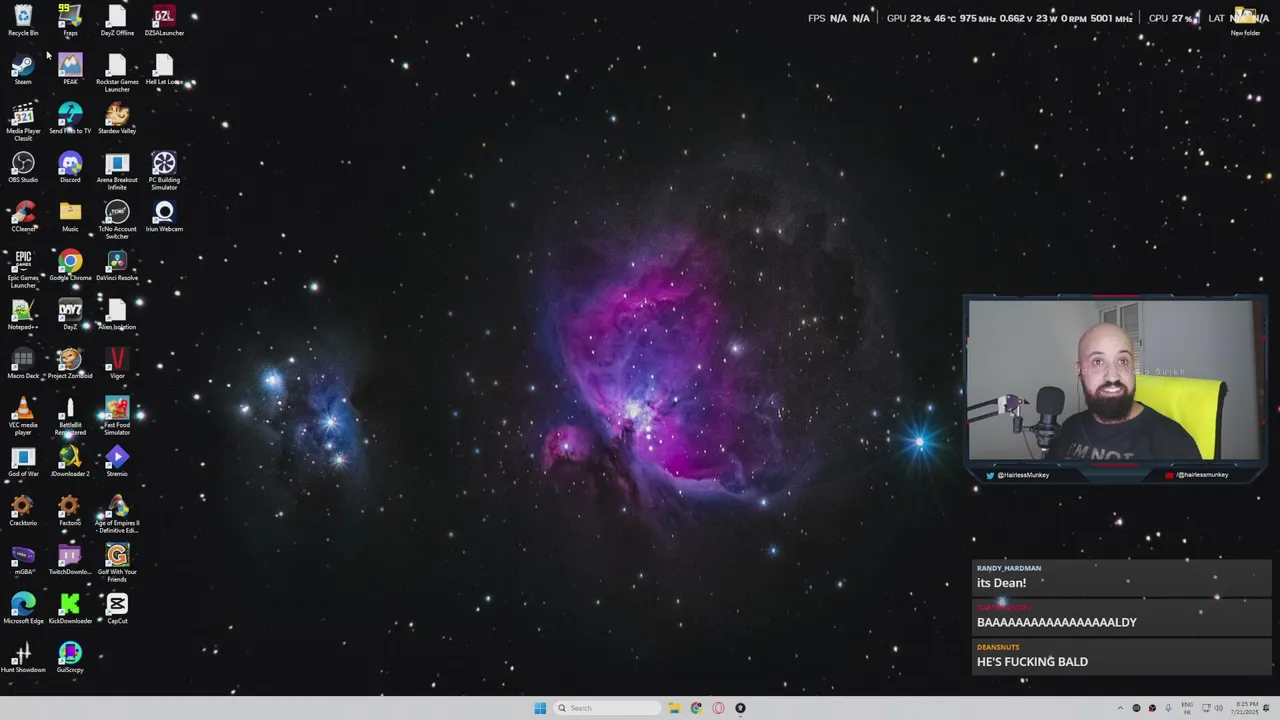Select the Cracktorio icon
This screenshot has width=1280, height=720.
coord(23,510)
